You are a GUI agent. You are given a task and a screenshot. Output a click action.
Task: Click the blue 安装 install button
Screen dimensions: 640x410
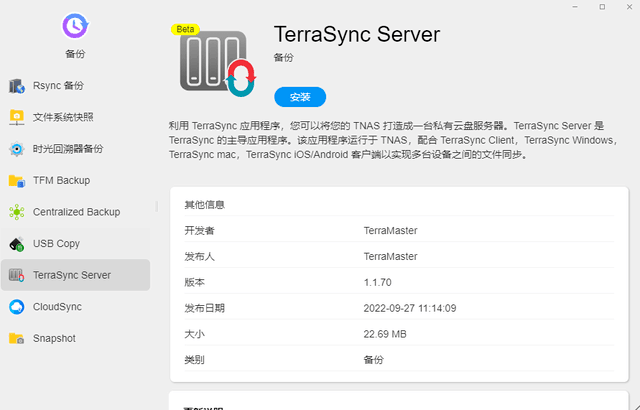(300, 97)
